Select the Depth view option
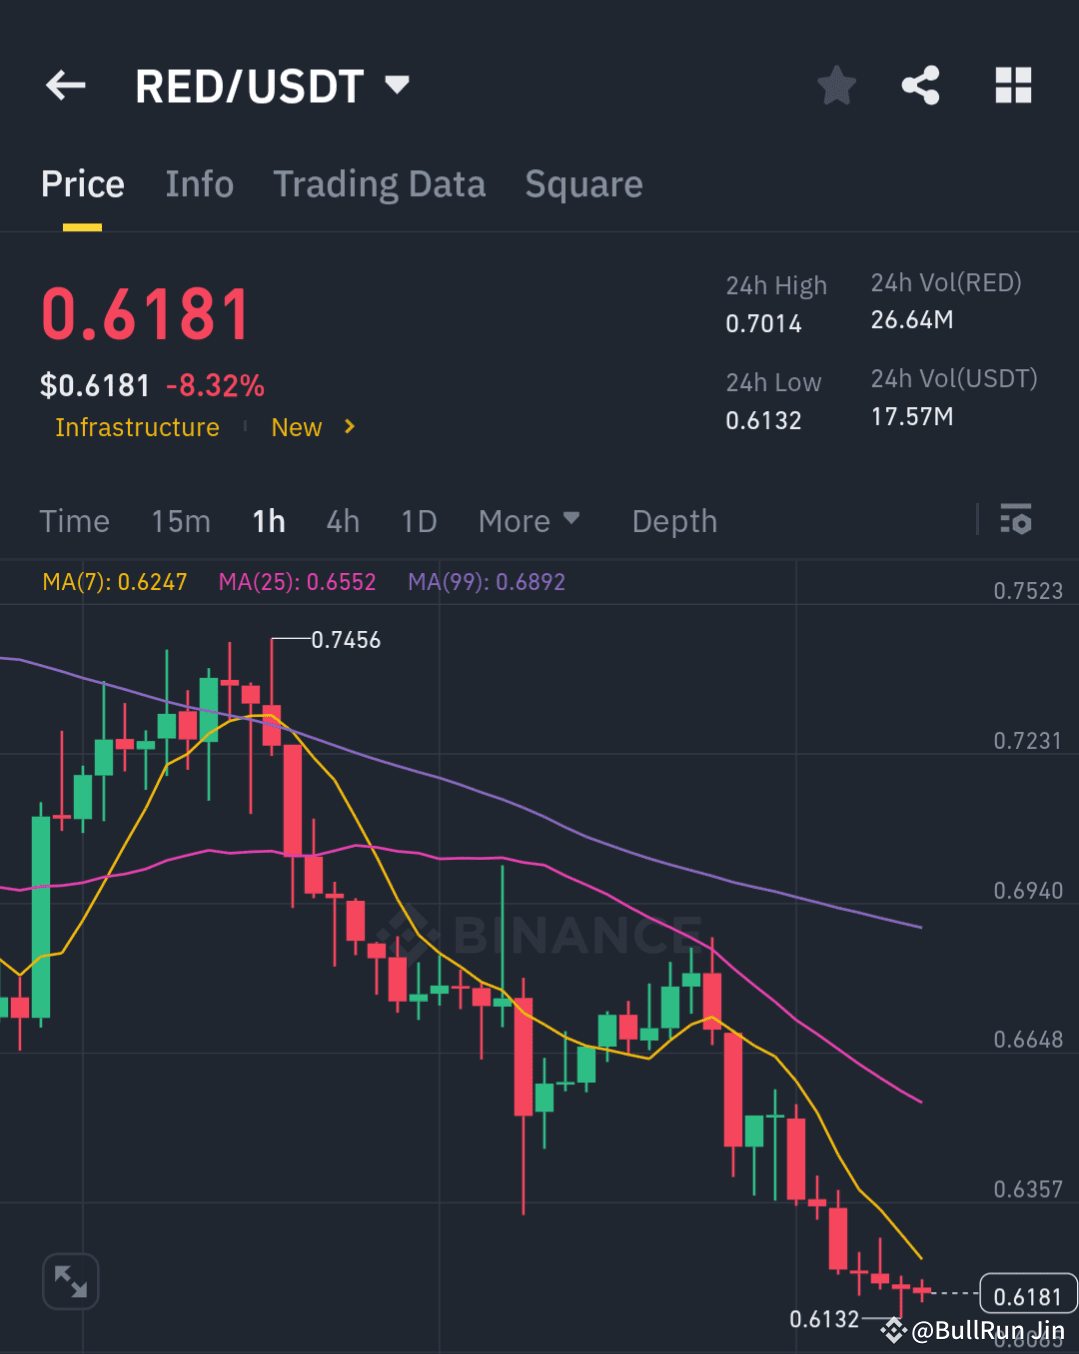This screenshot has width=1079, height=1354. [x=674, y=520]
